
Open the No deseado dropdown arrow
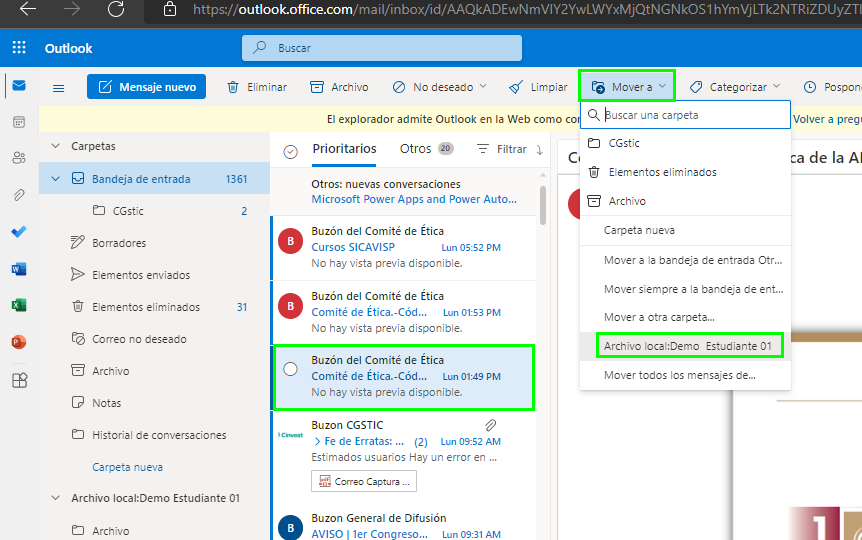coord(484,87)
